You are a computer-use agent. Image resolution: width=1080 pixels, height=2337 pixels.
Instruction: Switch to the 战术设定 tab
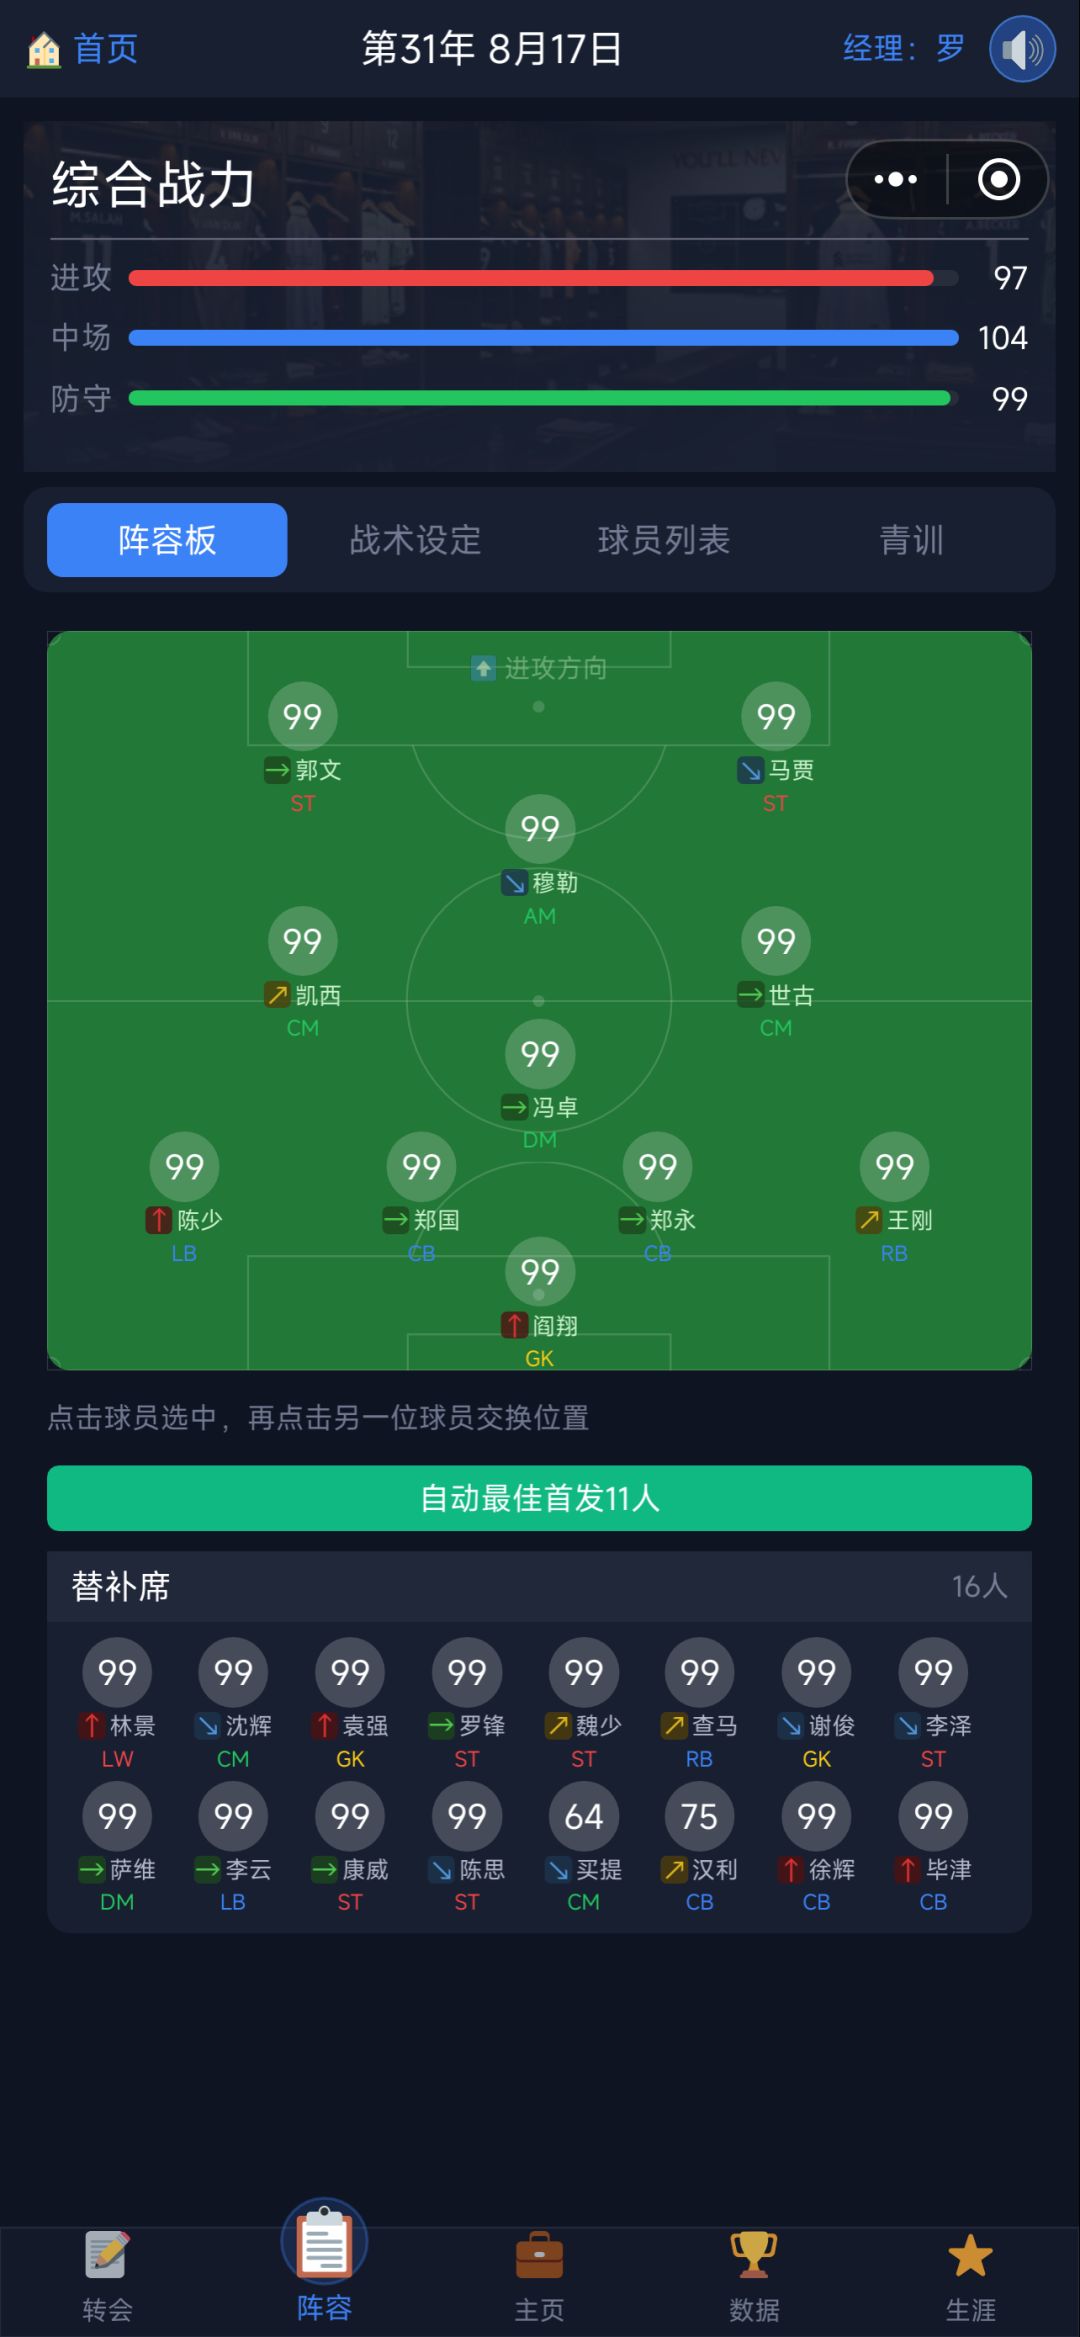click(x=415, y=540)
